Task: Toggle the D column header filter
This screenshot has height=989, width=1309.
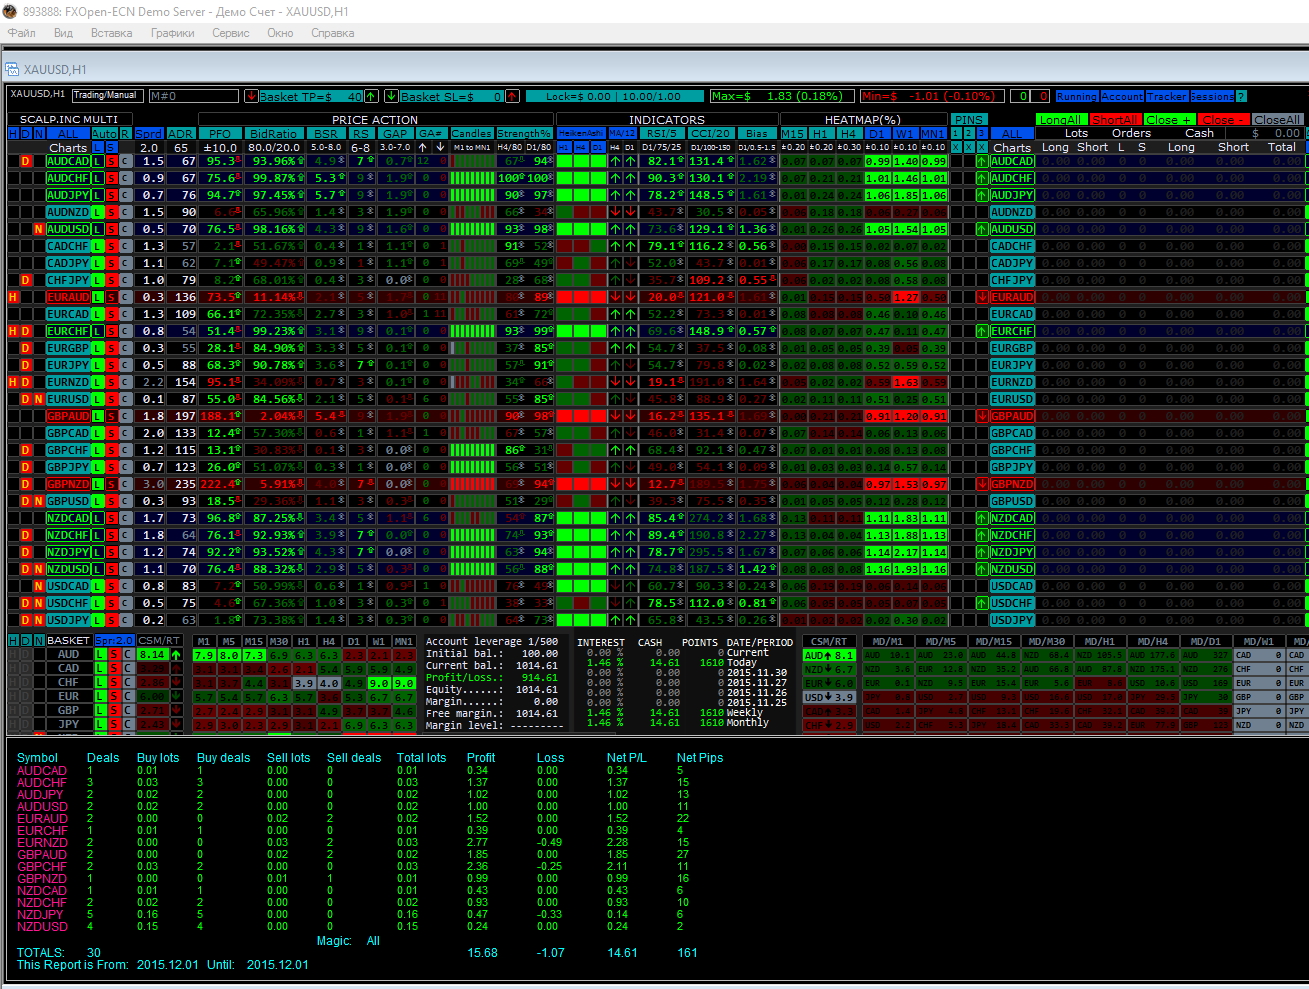Action: [26, 133]
